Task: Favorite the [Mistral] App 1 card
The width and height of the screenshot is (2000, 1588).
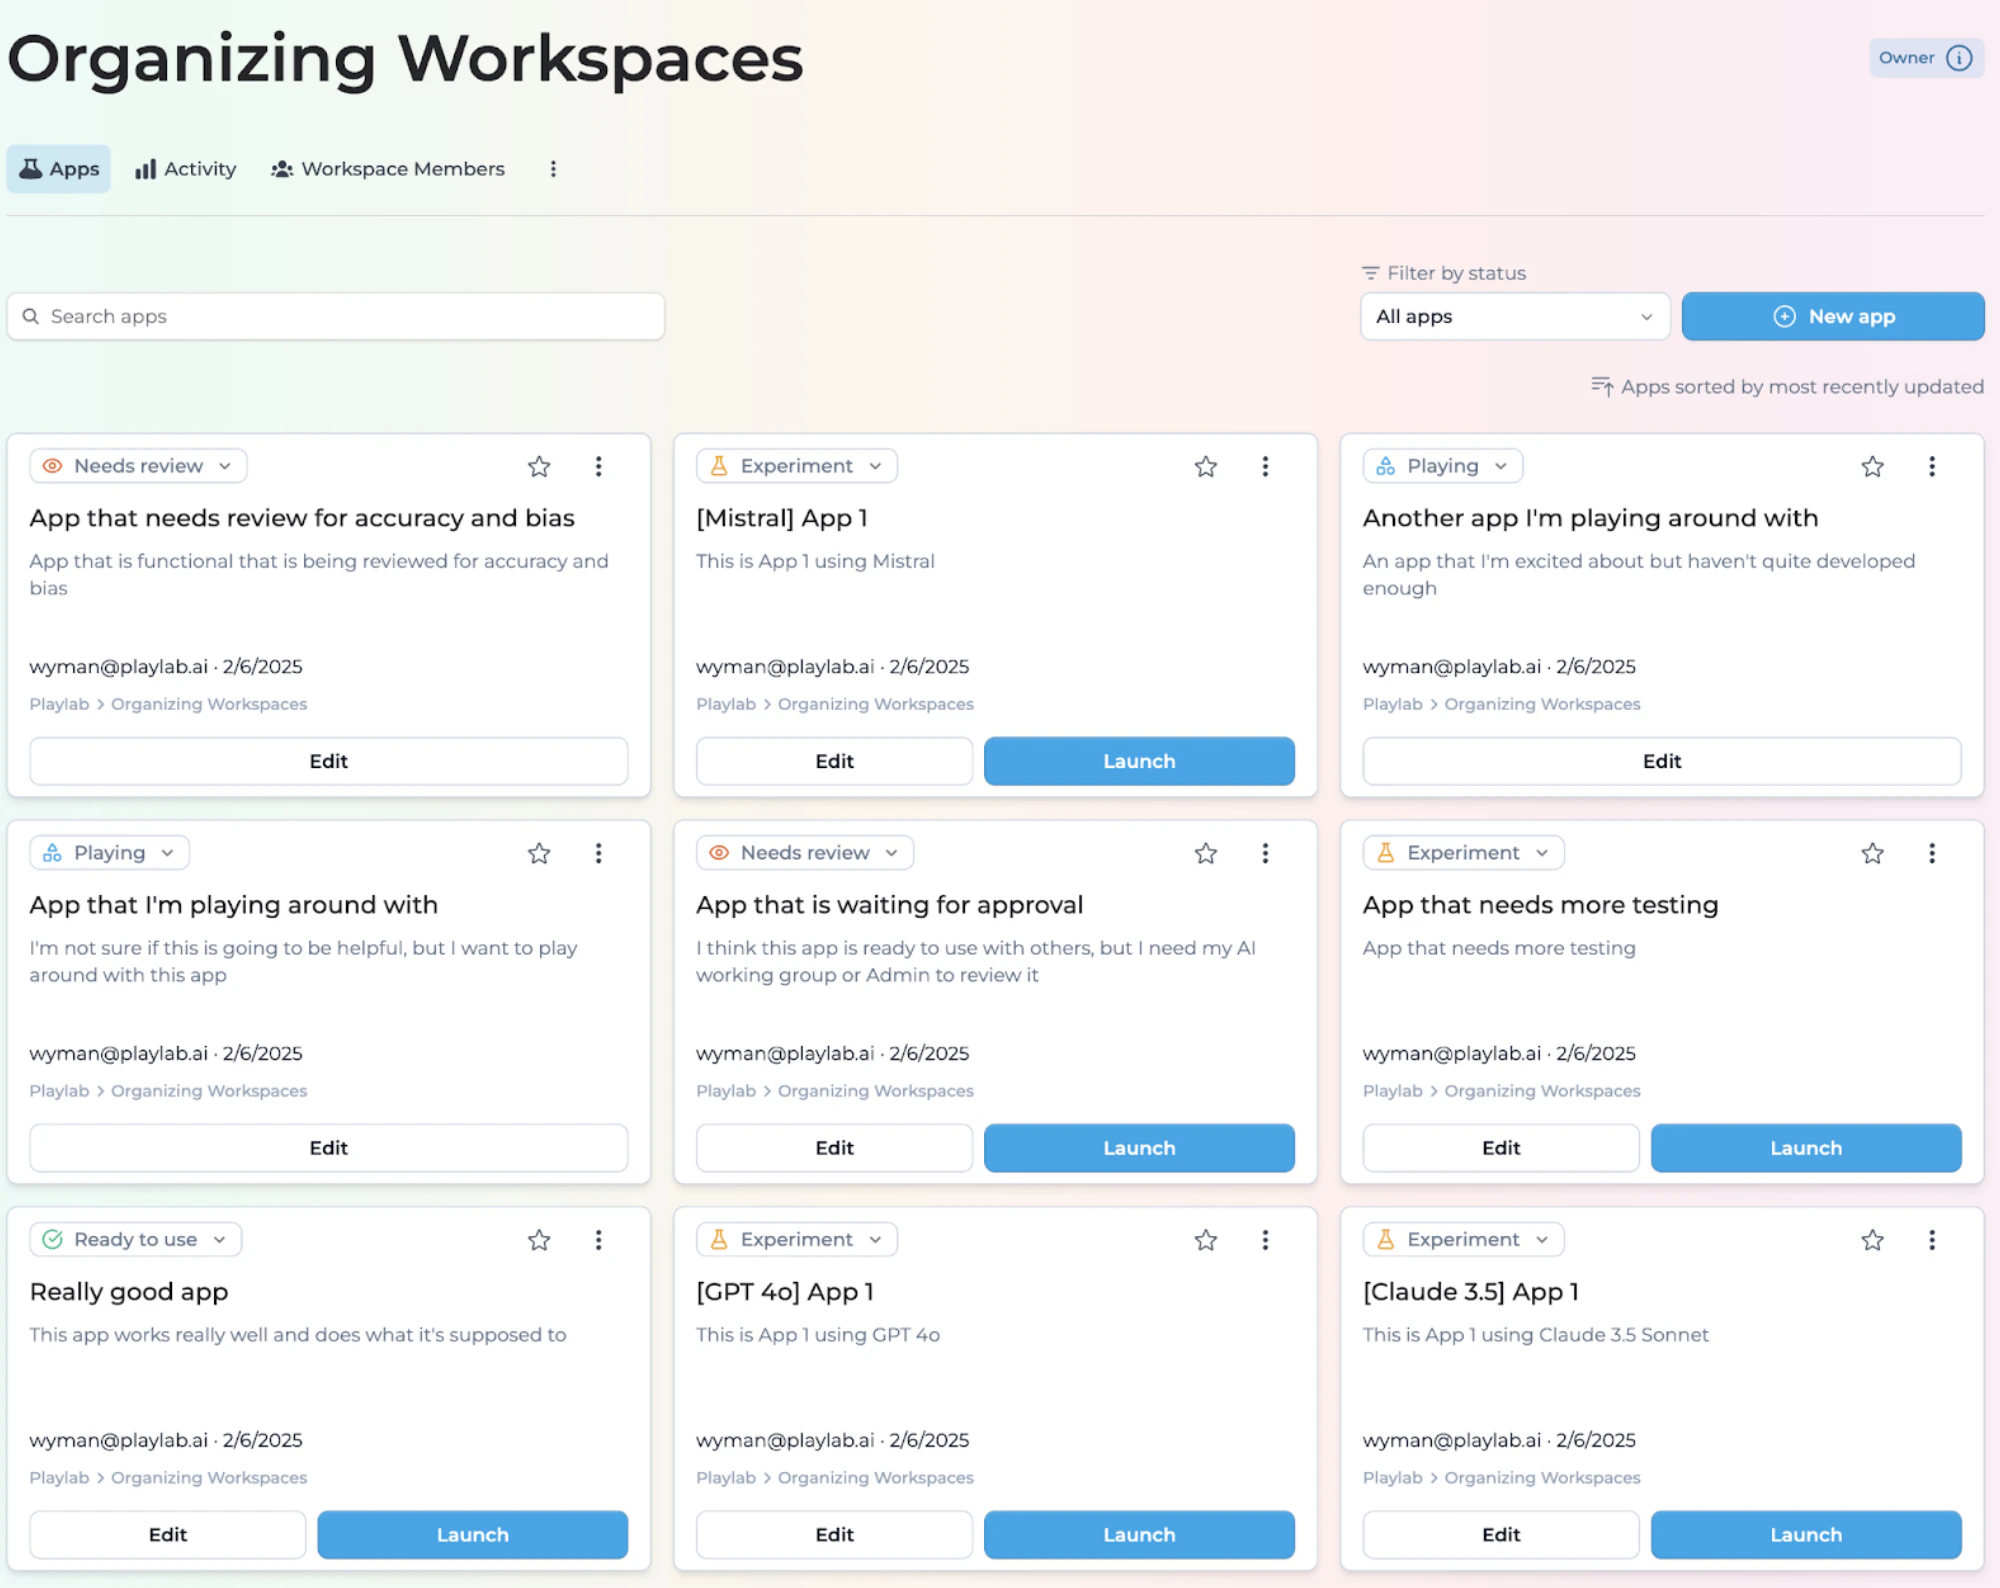Action: [1206, 466]
